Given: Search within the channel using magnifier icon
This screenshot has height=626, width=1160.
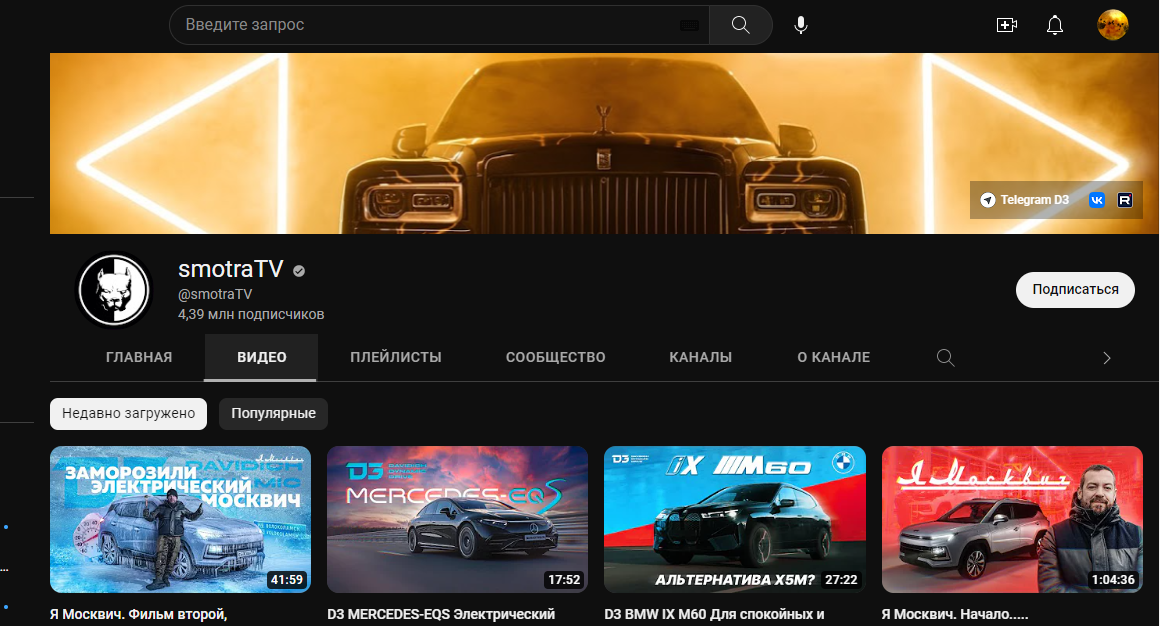Looking at the screenshot, I should point(945,357).
